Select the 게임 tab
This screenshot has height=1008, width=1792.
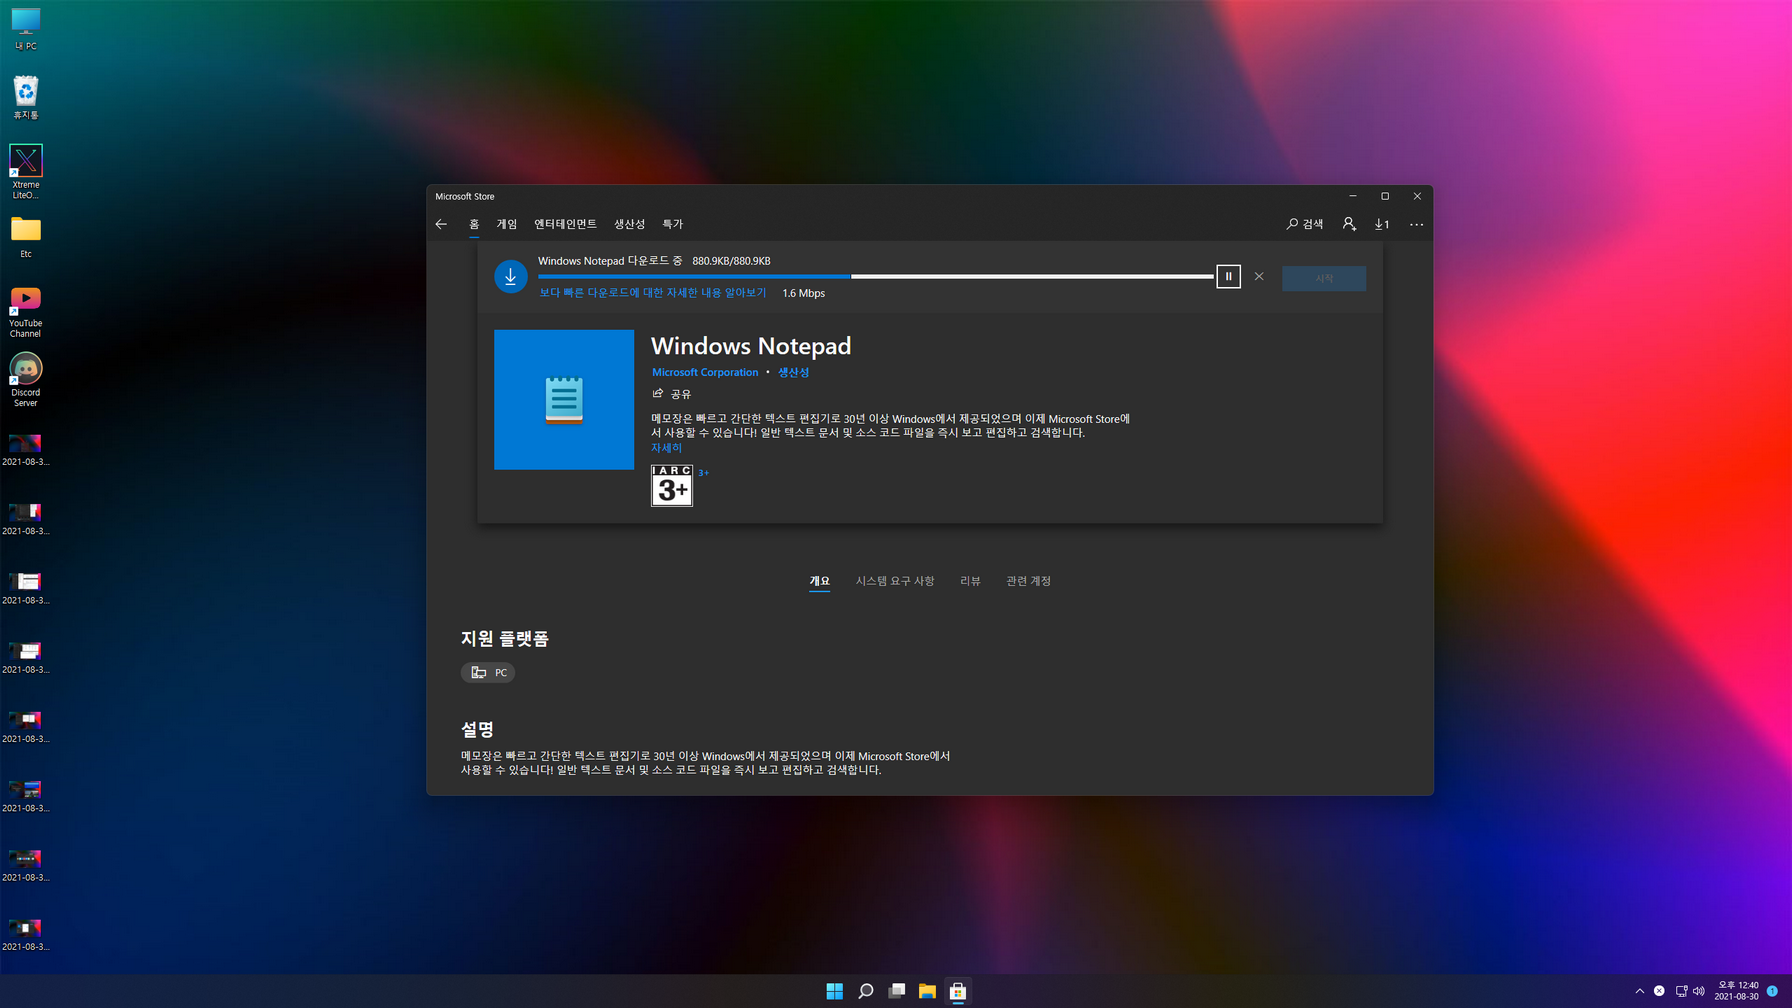507,224
